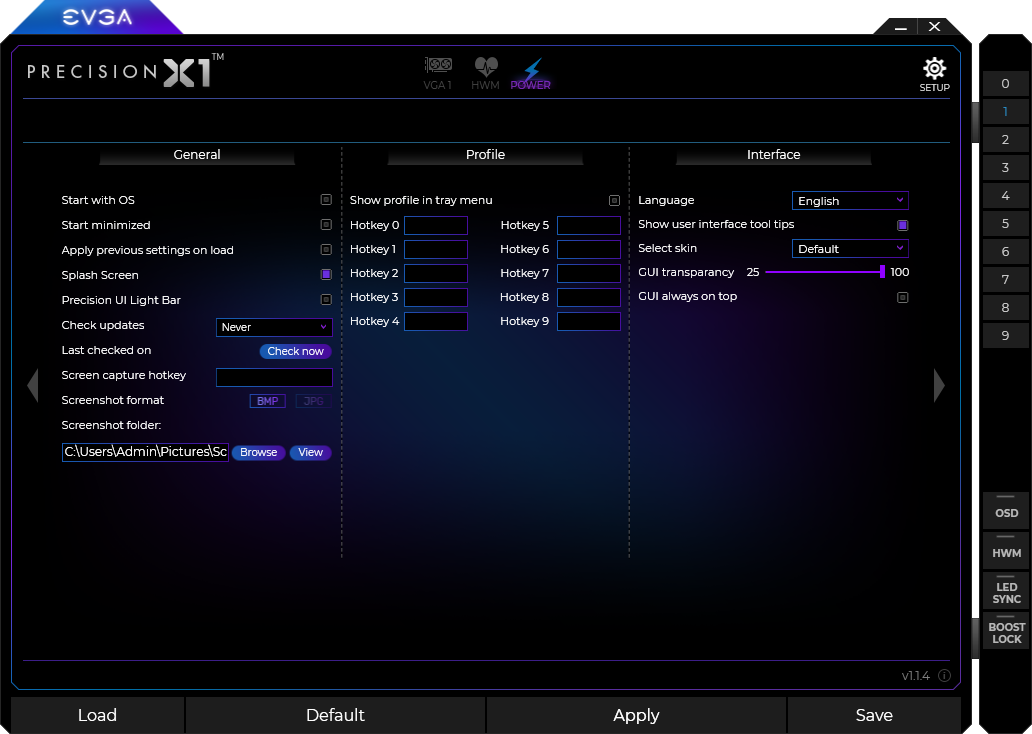Enable Start minimized checkbox
This screenshot has width=1032, height=734.
(326, 224)
